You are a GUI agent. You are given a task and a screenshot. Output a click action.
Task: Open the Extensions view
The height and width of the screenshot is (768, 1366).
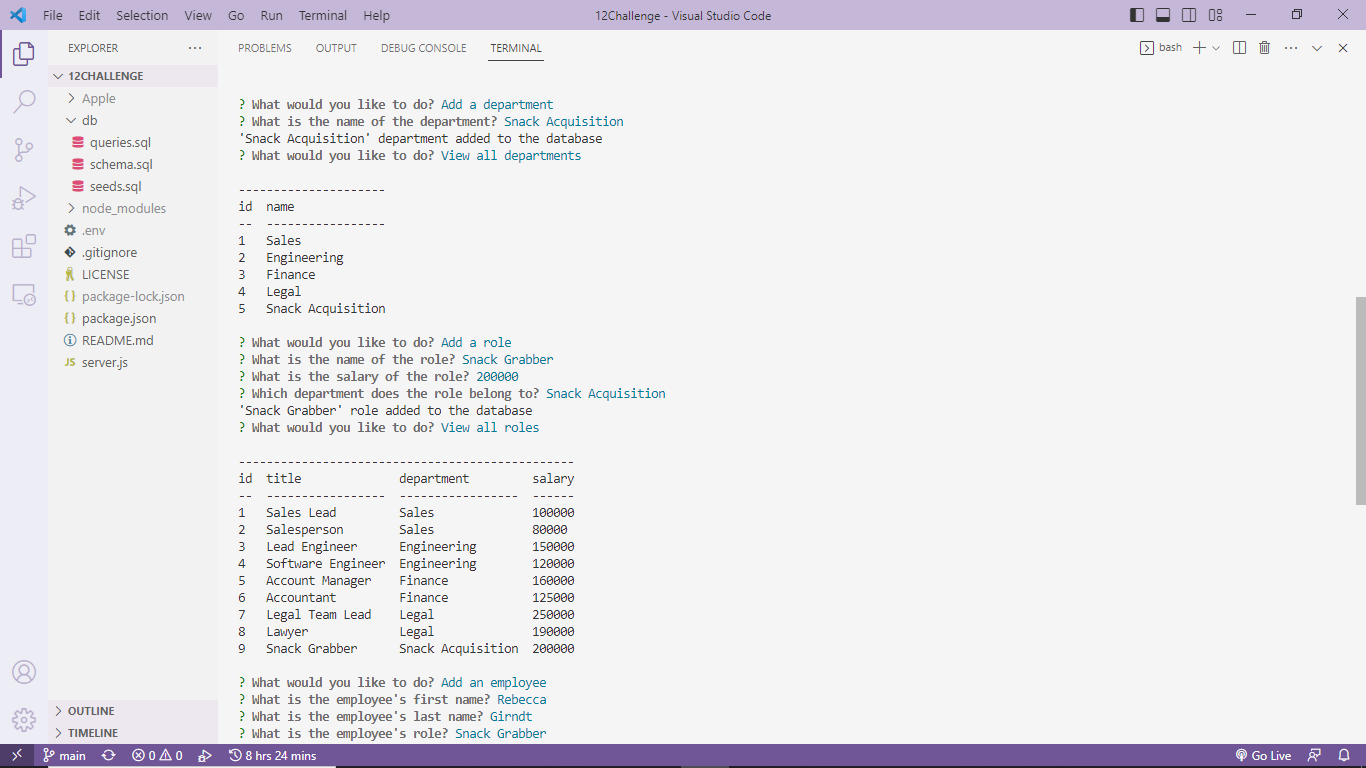click(x=24, y=247)
